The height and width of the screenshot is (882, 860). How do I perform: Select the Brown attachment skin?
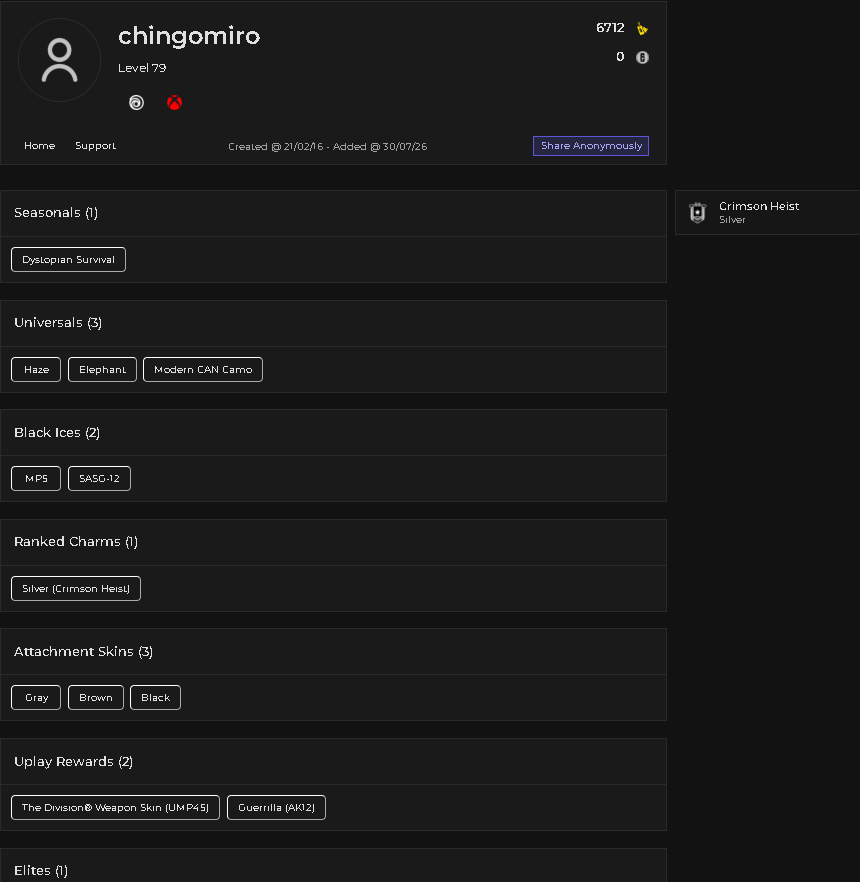tap(96, 698)
